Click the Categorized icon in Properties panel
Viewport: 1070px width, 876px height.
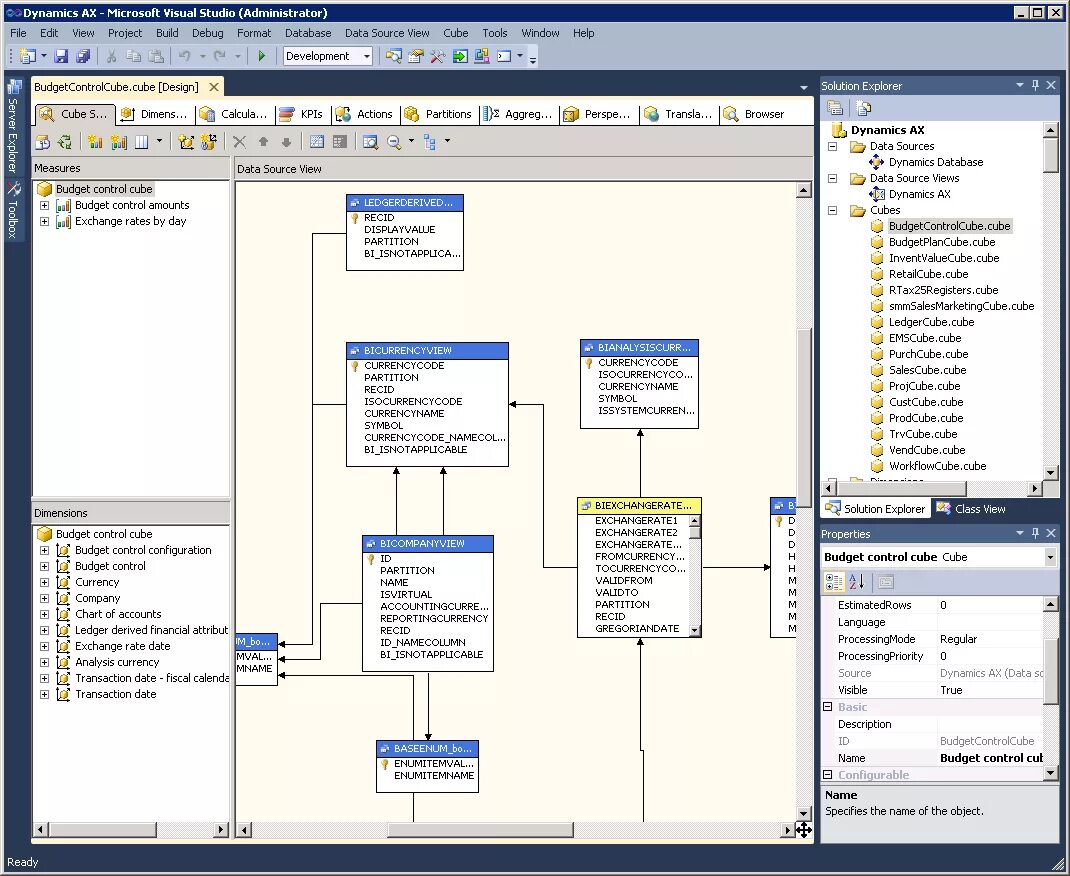834,582
